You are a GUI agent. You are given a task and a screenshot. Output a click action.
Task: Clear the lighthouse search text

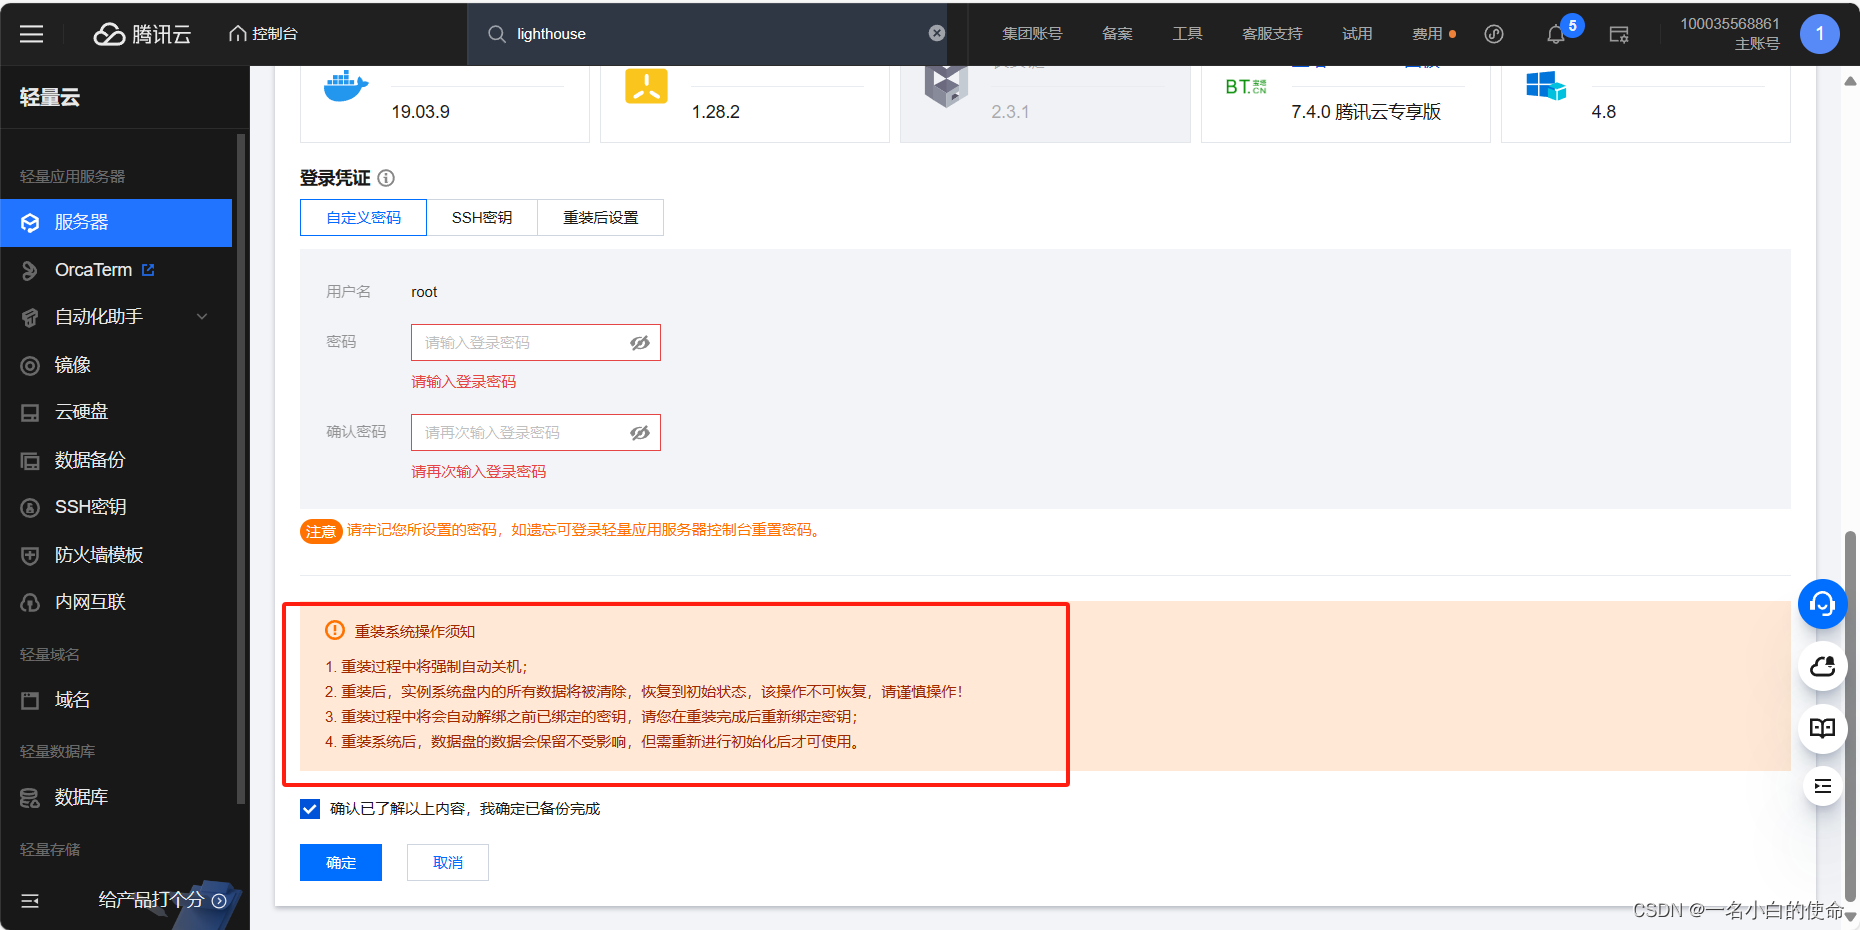[x=937, y=33]
